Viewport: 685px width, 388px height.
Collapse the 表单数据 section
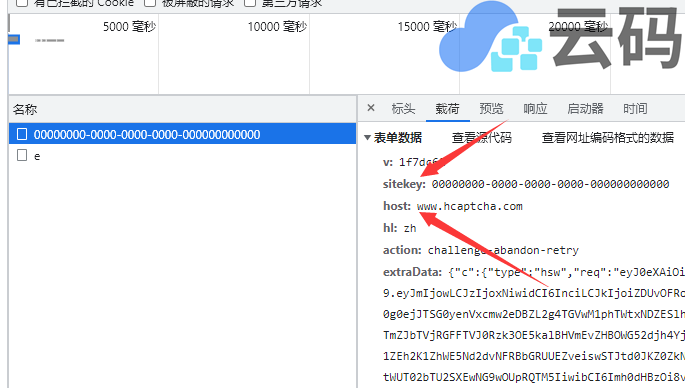(367, 138)
